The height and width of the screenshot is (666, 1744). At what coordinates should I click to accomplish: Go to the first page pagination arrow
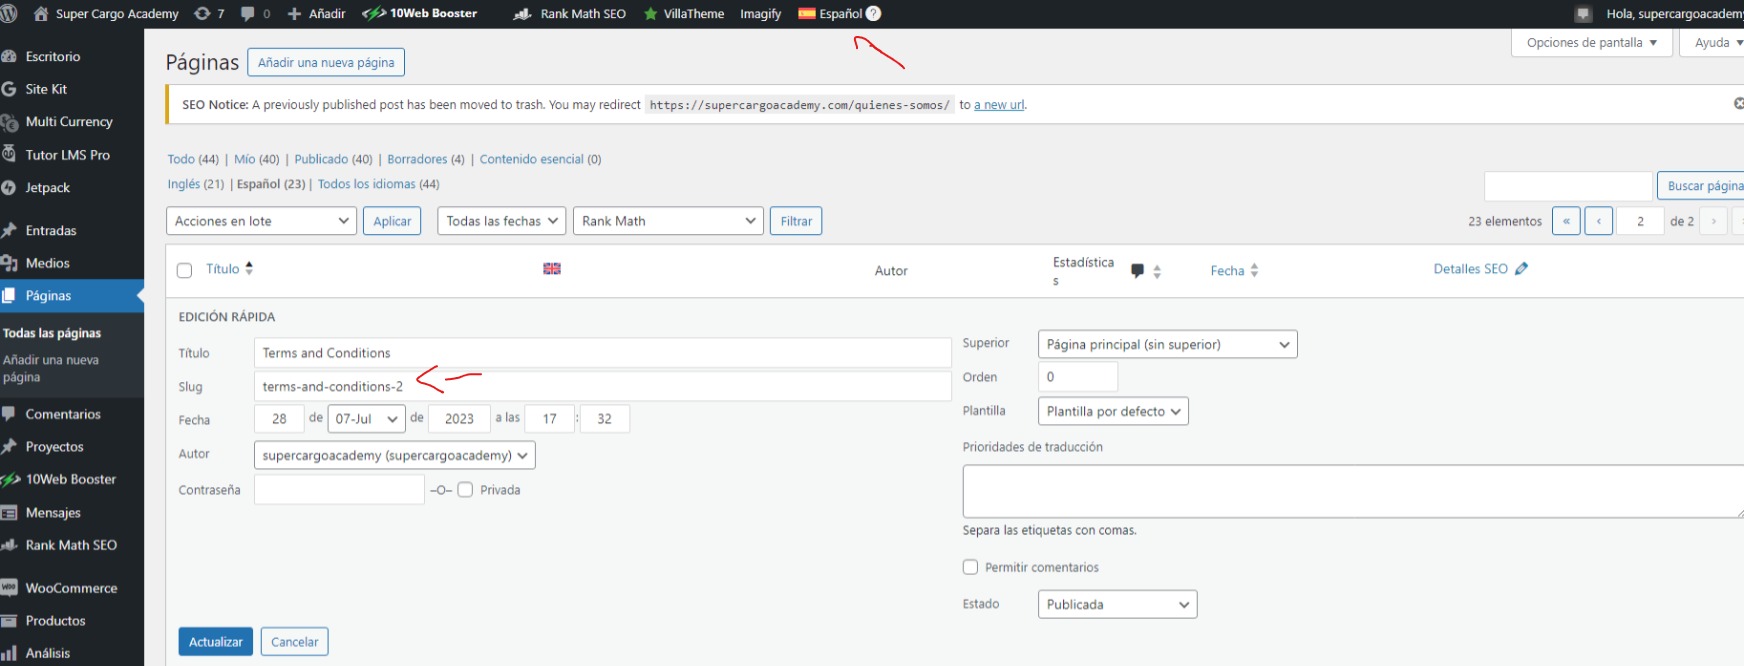click(x=1566, y=221)
